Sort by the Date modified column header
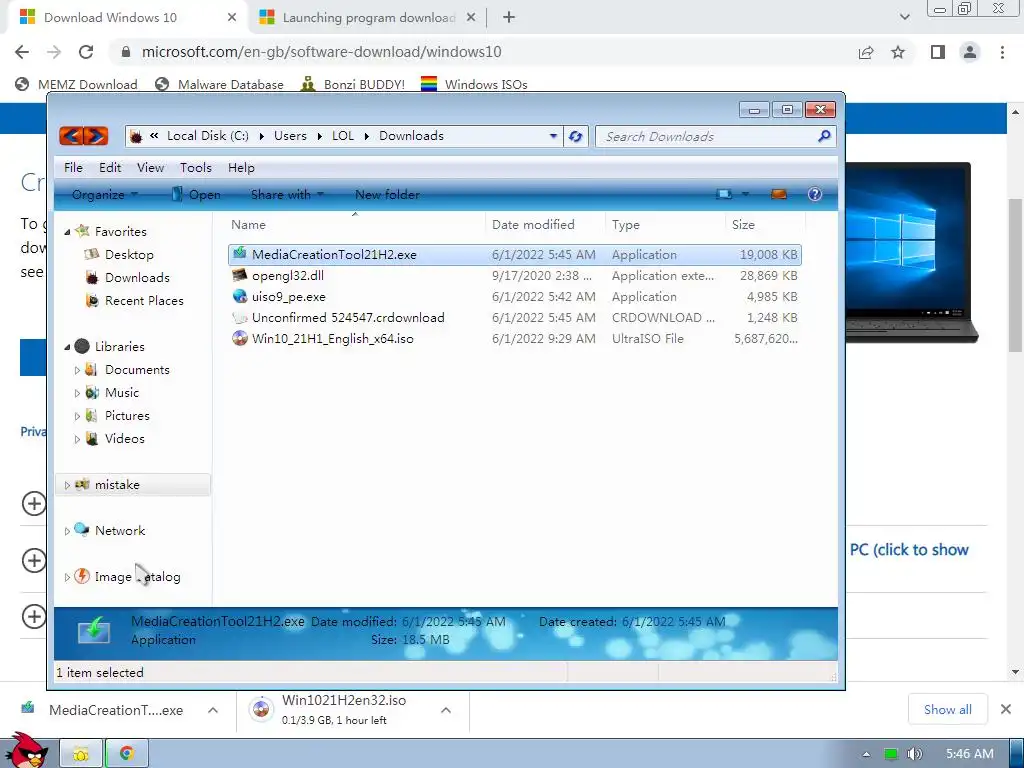Screen dimensions: 1024x768 [533, 225]
